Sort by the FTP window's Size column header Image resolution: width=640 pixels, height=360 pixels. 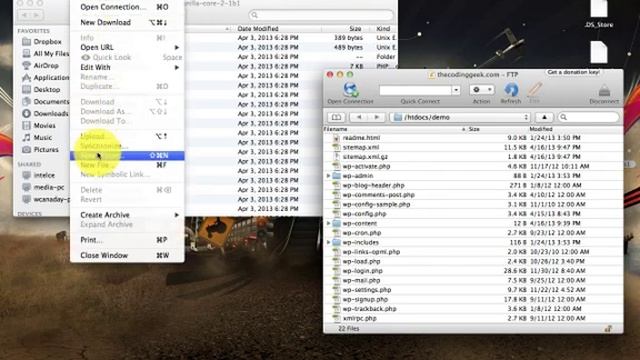point(497,129)
